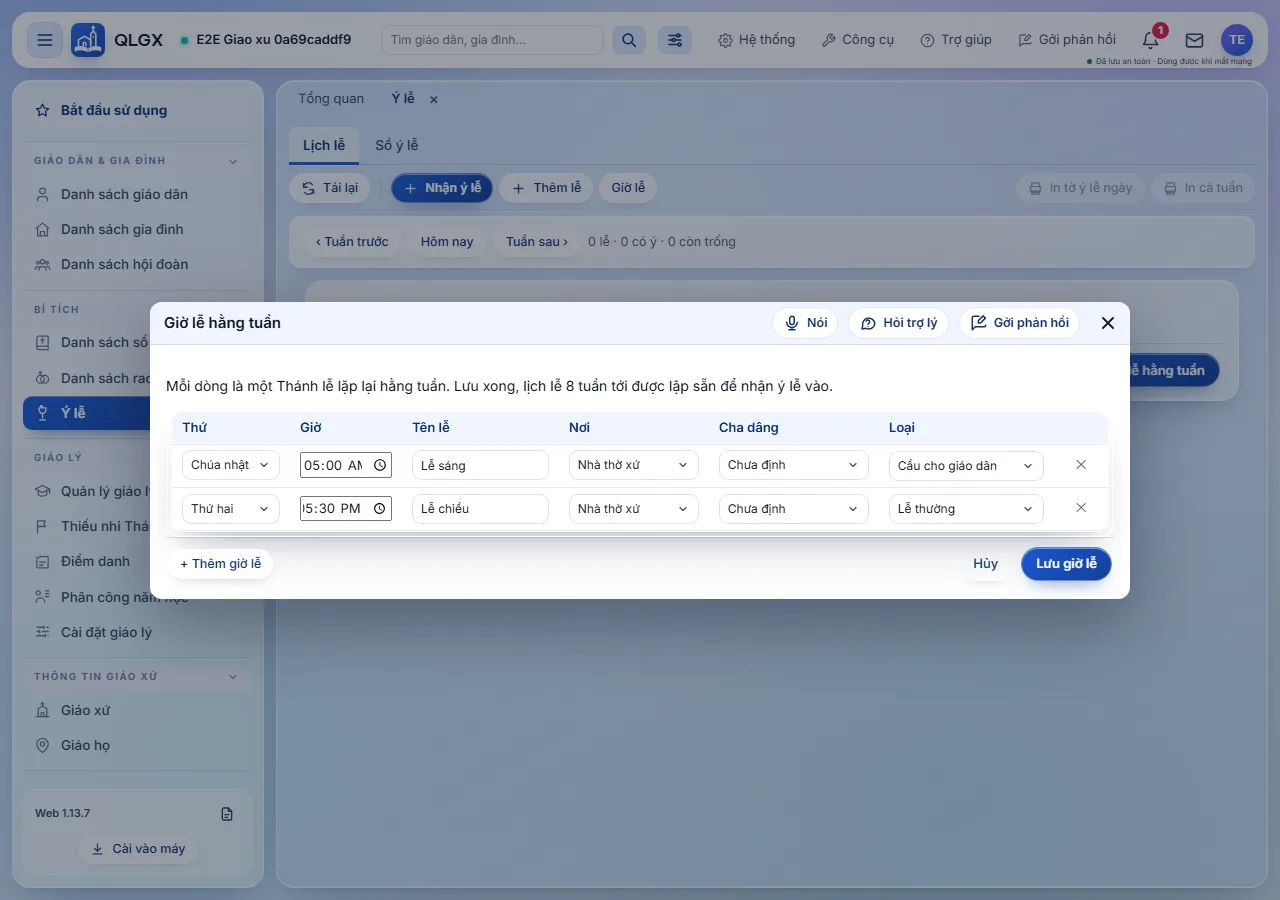1280x900 pixels.
Task: Click the Nhận ý lễ button
Action: coord(442,188)
